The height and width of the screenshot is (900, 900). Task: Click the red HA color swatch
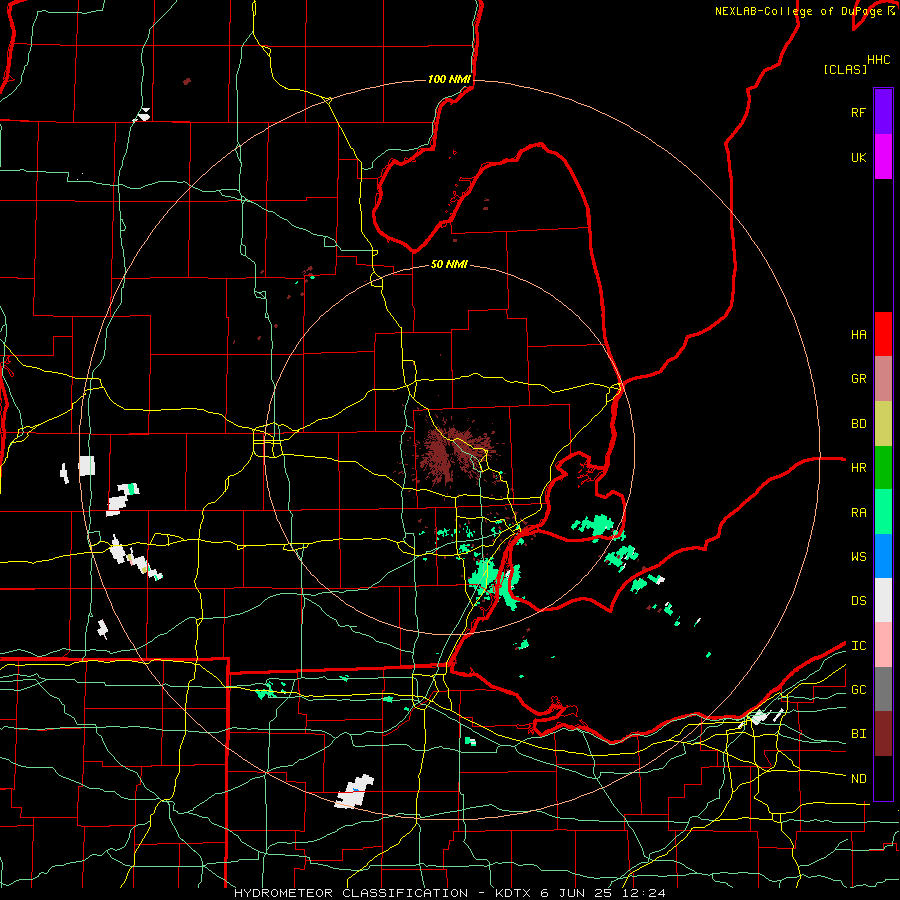pyautogui.click(x=883, y=334)
